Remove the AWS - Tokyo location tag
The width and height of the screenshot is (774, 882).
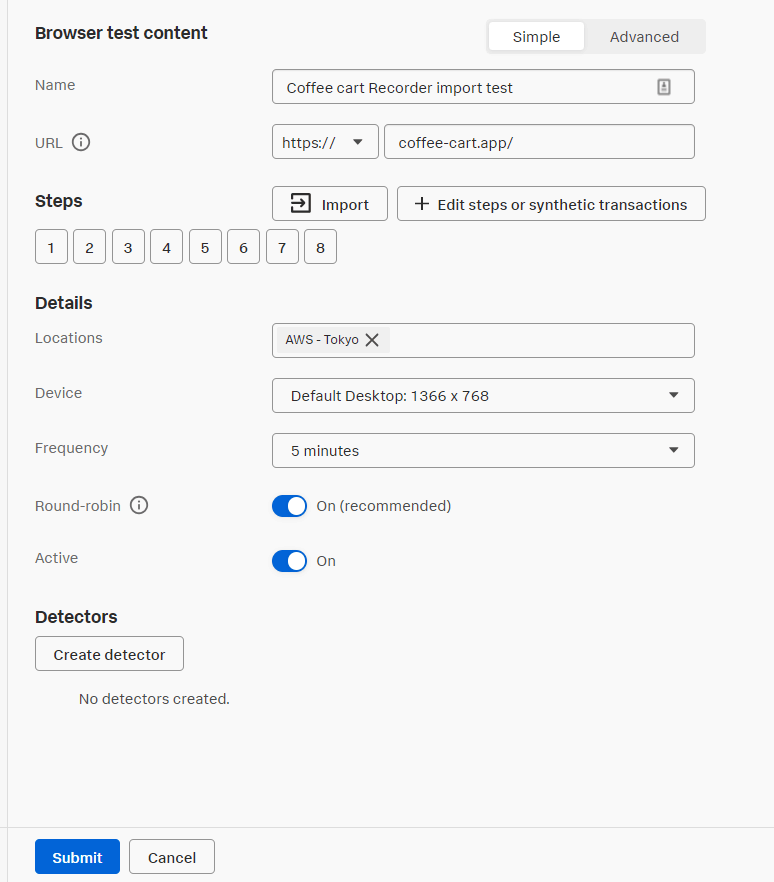point(372,340)
